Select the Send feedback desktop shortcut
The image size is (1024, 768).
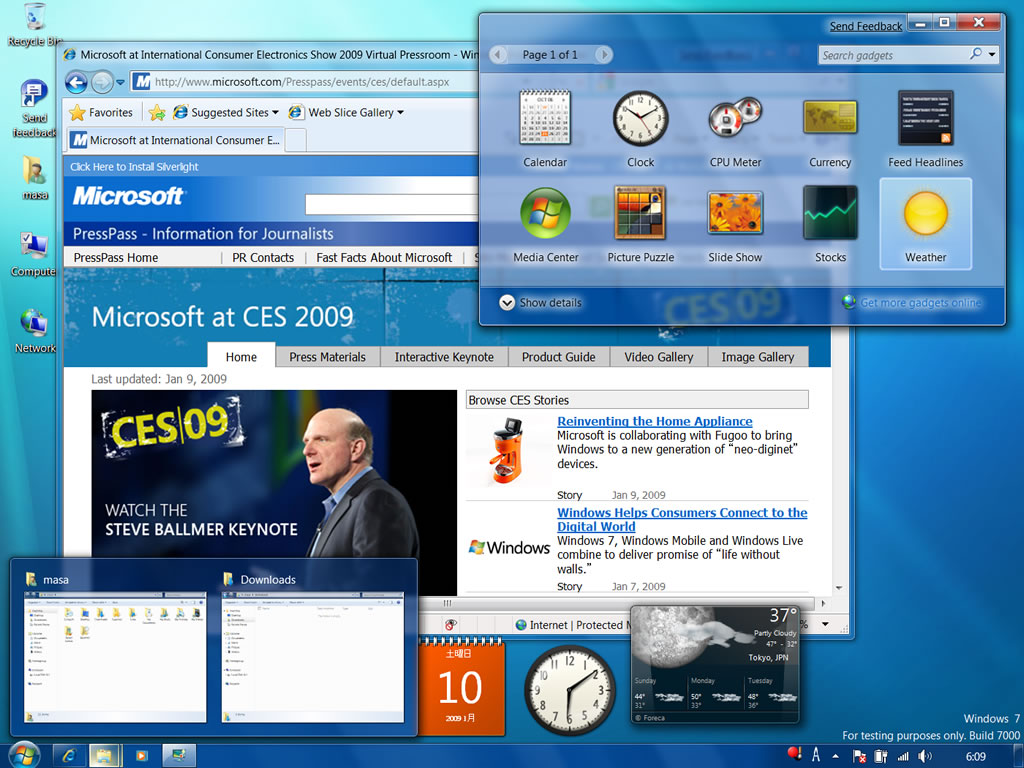pos(34,108)
